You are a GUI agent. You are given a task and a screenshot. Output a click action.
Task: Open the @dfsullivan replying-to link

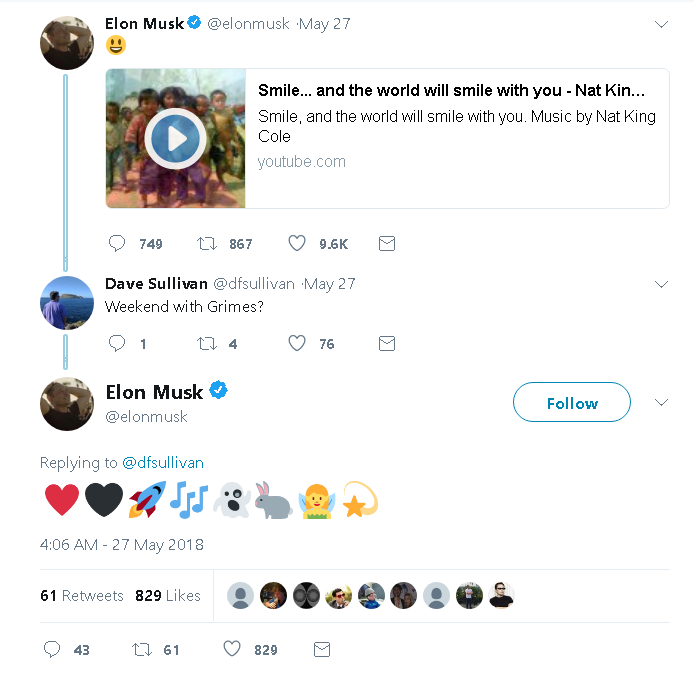click(x=163, y=462)
